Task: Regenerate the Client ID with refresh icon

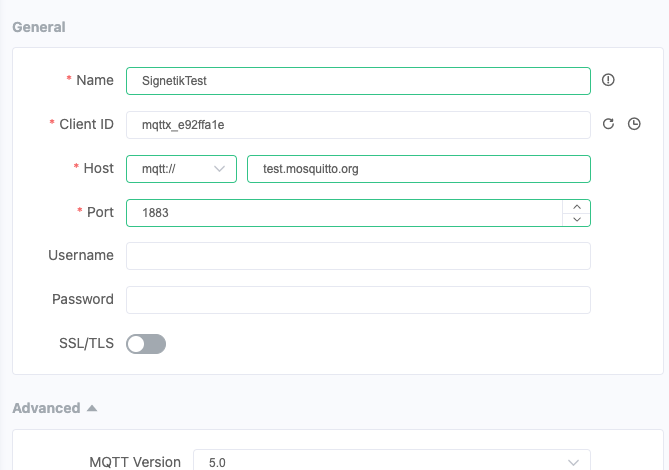Action: [607, 124]
